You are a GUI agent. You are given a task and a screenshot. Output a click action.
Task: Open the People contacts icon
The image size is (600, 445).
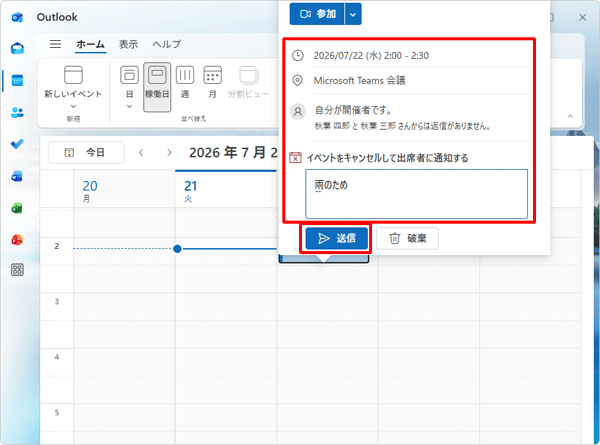(17, 112)
